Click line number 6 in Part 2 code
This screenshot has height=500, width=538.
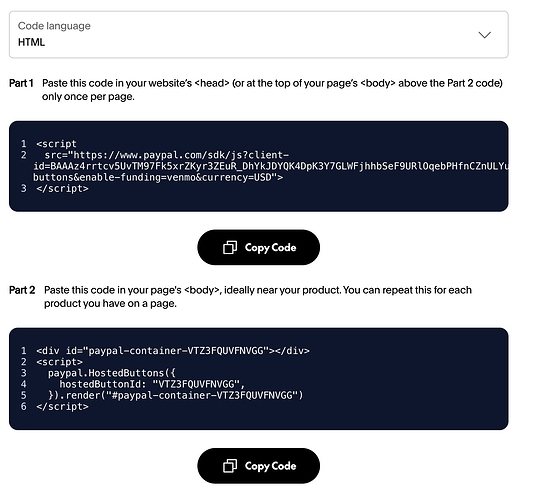pos(23,406)
